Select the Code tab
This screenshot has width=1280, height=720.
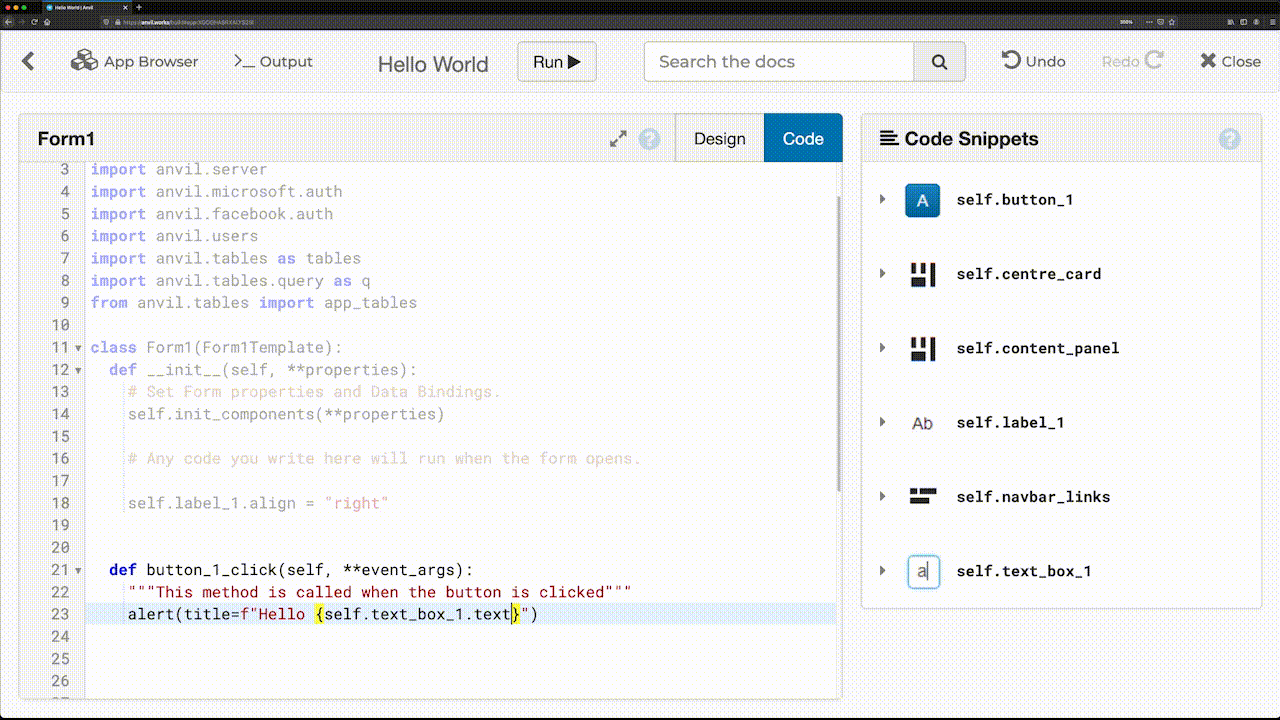point(803,138)
